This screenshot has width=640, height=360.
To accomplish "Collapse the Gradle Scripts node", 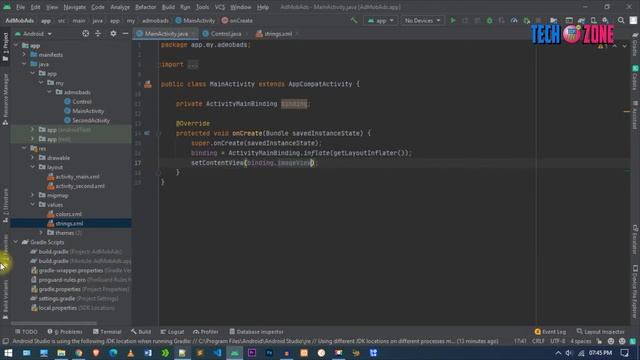I will click(x=16, y=242).
